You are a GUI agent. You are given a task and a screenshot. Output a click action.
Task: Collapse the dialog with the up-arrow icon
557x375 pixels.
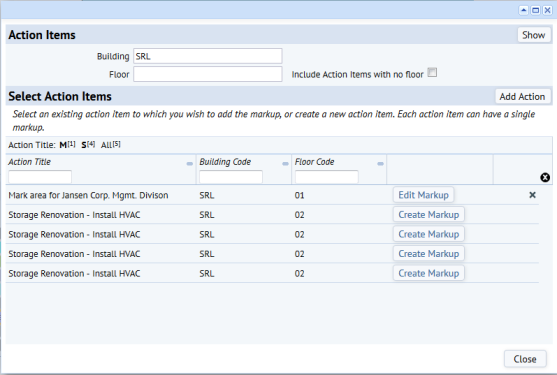523,10
